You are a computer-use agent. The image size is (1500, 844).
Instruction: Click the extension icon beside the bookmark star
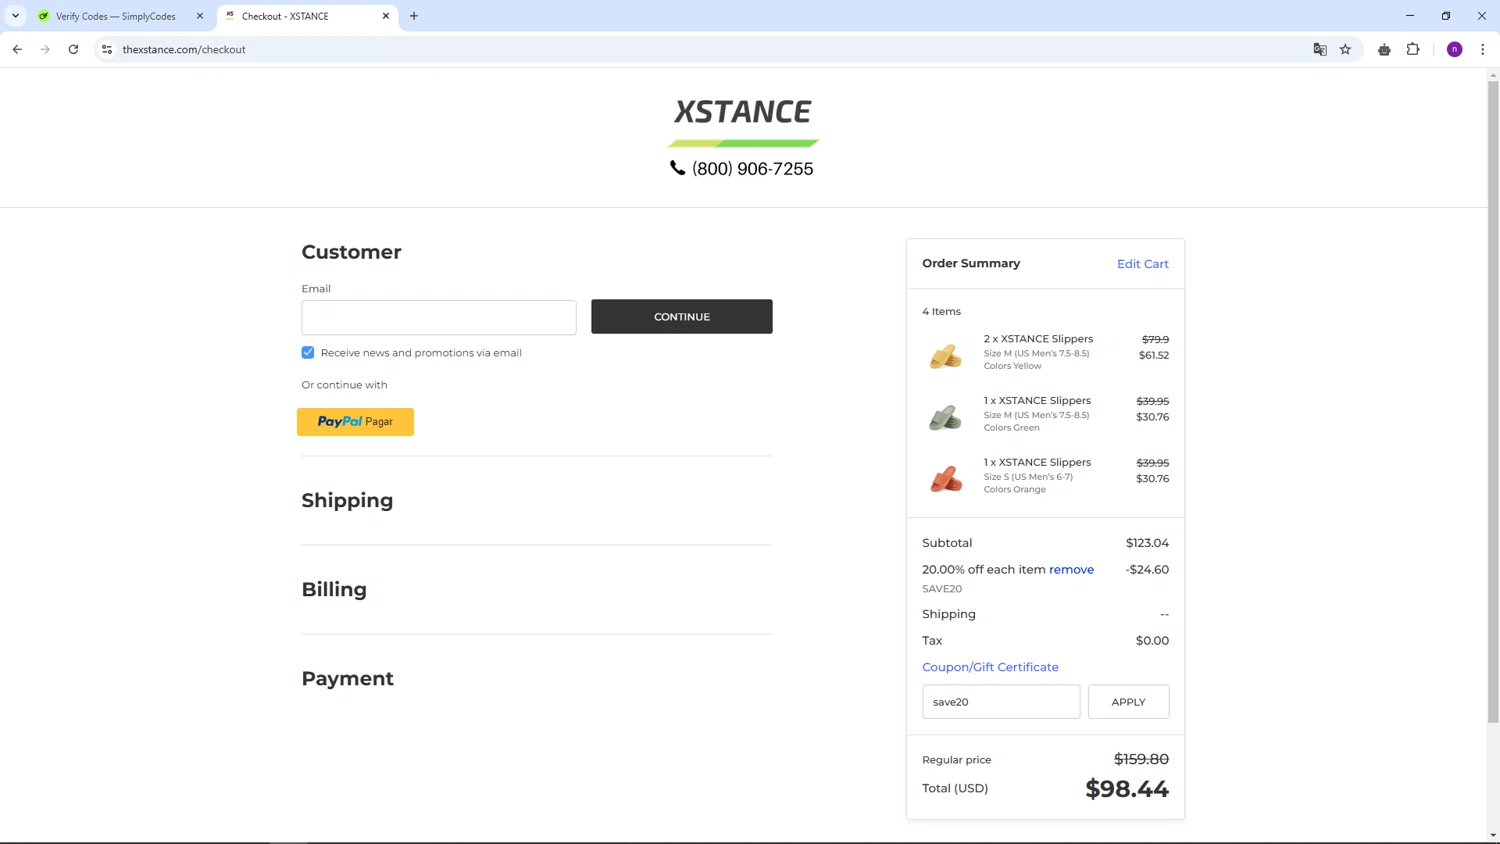(x=1384, y=49)
